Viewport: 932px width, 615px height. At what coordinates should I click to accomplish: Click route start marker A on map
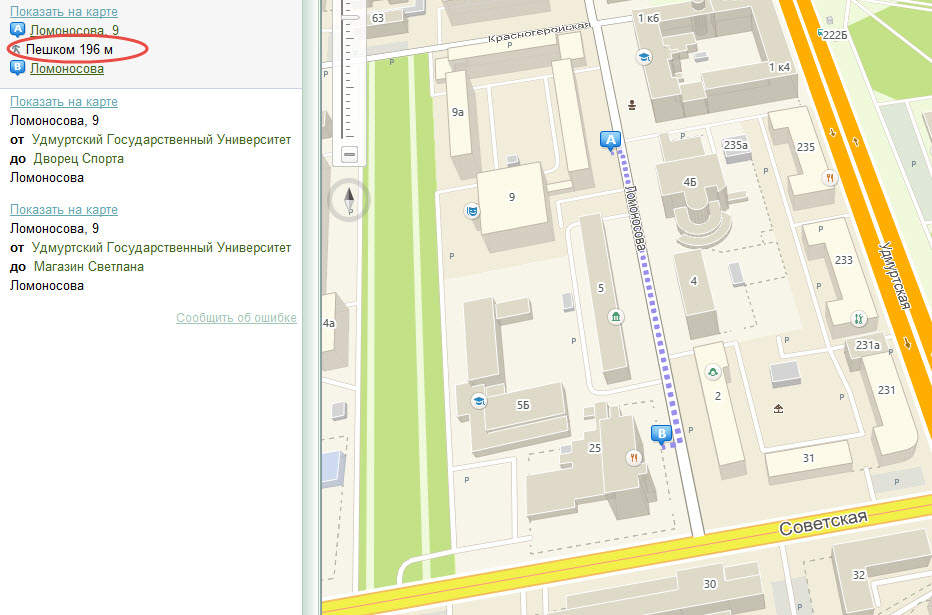(x=610, y=140)
